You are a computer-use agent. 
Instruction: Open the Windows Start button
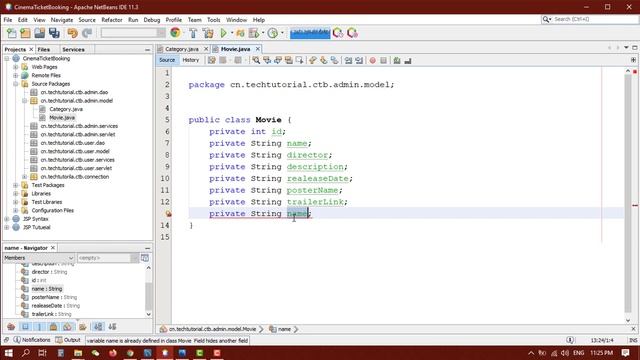coord(8,353)
